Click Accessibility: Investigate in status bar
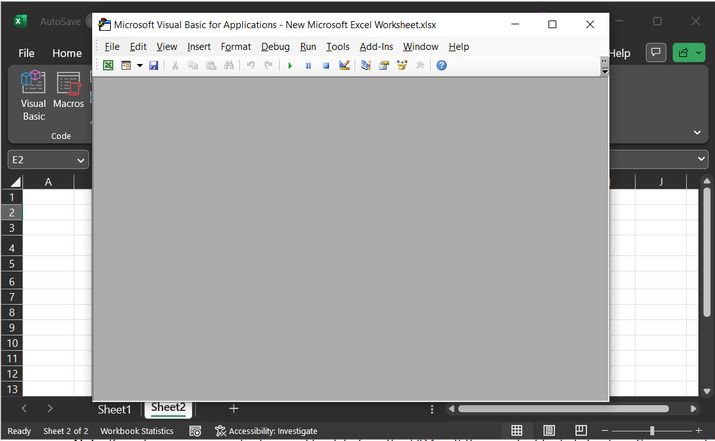Screen dimensions: 715x441 pos(266,431)
